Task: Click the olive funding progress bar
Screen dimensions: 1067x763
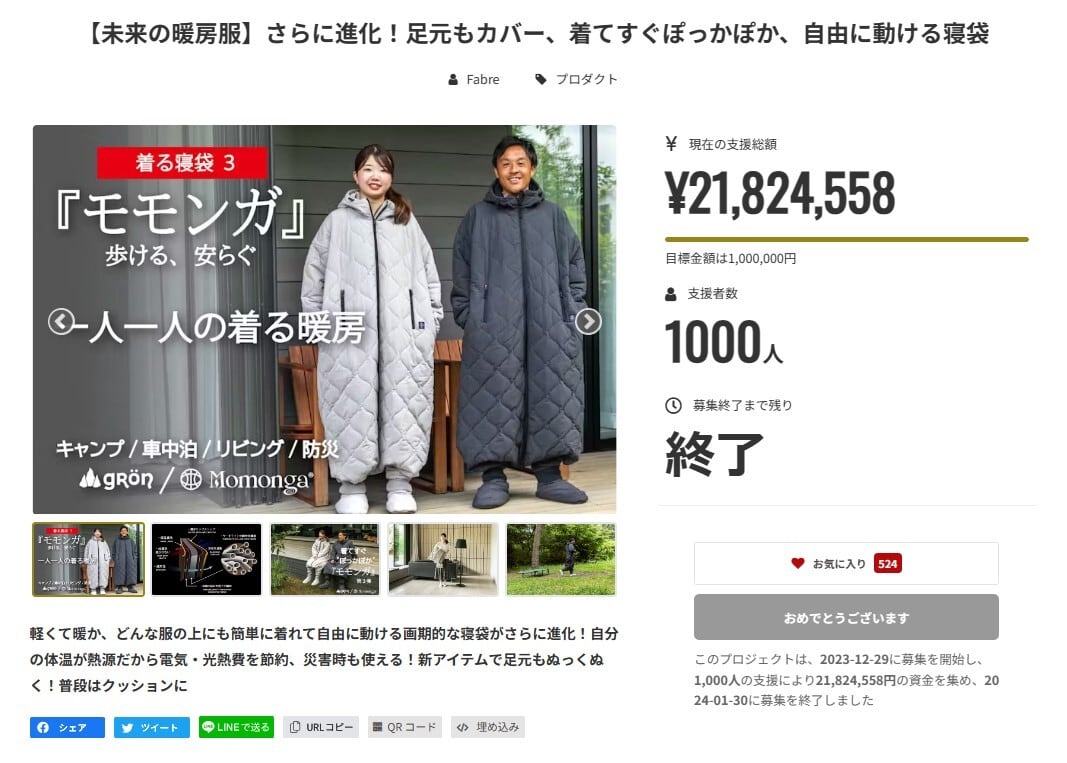Action: click(x=847, y=240)
